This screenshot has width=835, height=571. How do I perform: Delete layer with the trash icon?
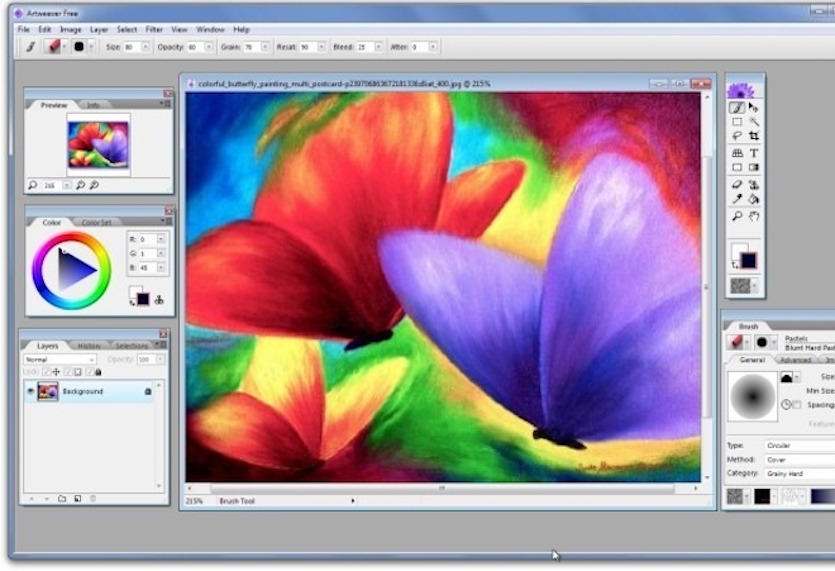tap(93, 499)
